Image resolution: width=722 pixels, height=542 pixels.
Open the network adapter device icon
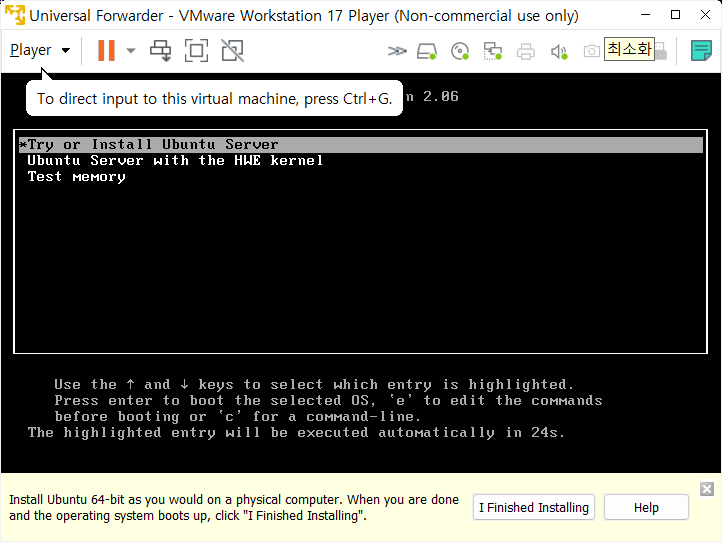[493, 51]
